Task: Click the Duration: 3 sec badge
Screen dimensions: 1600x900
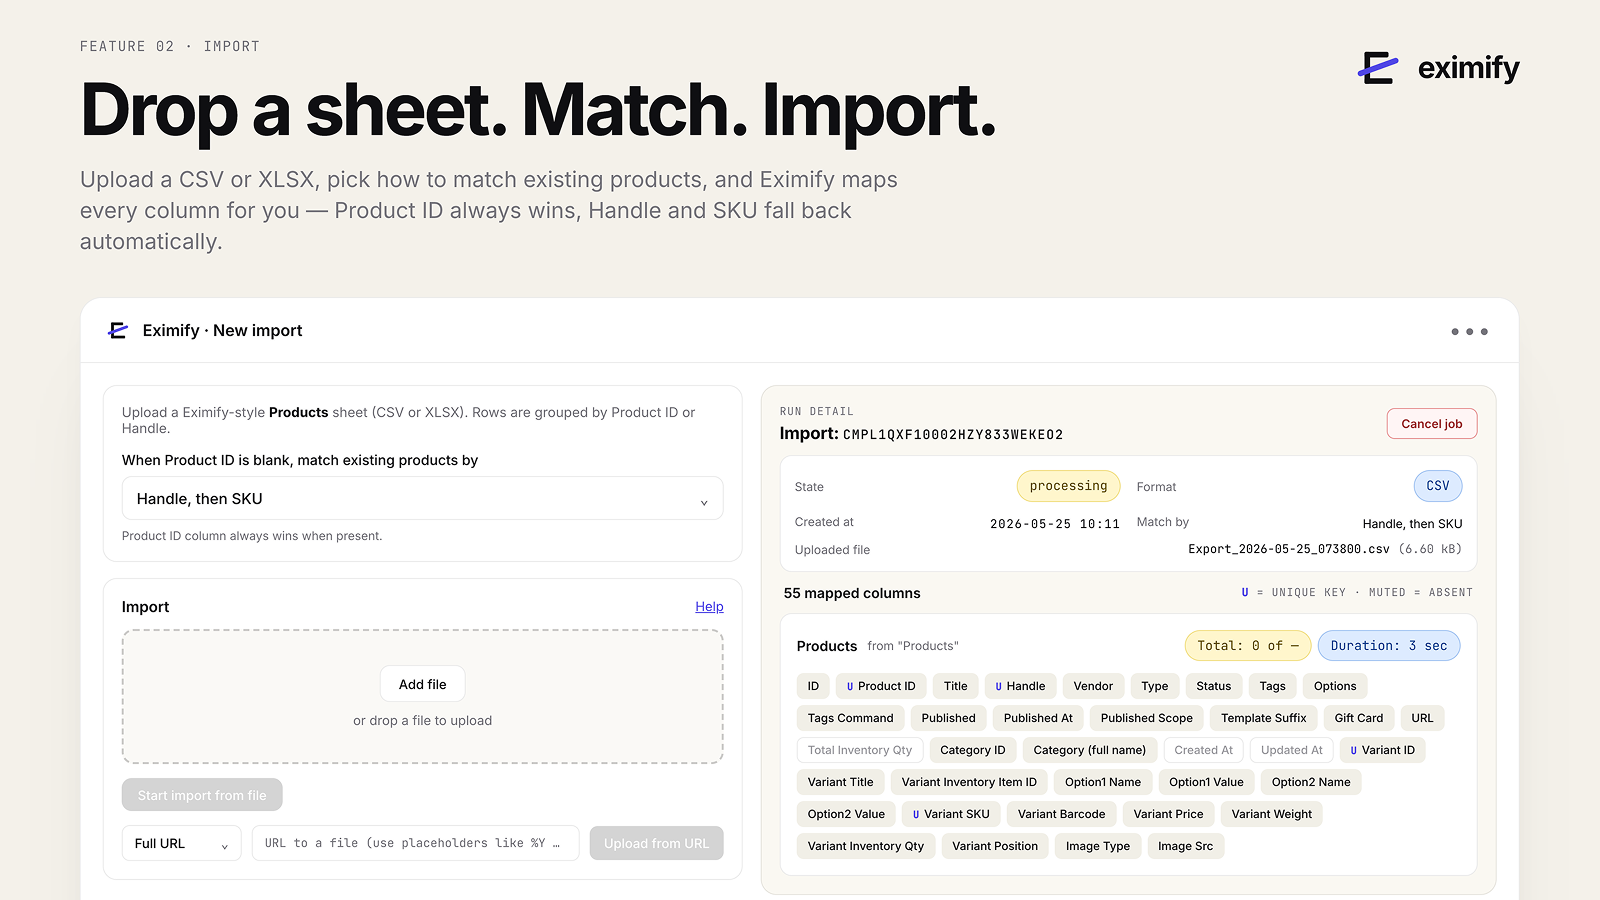Action: (1389, 646)
